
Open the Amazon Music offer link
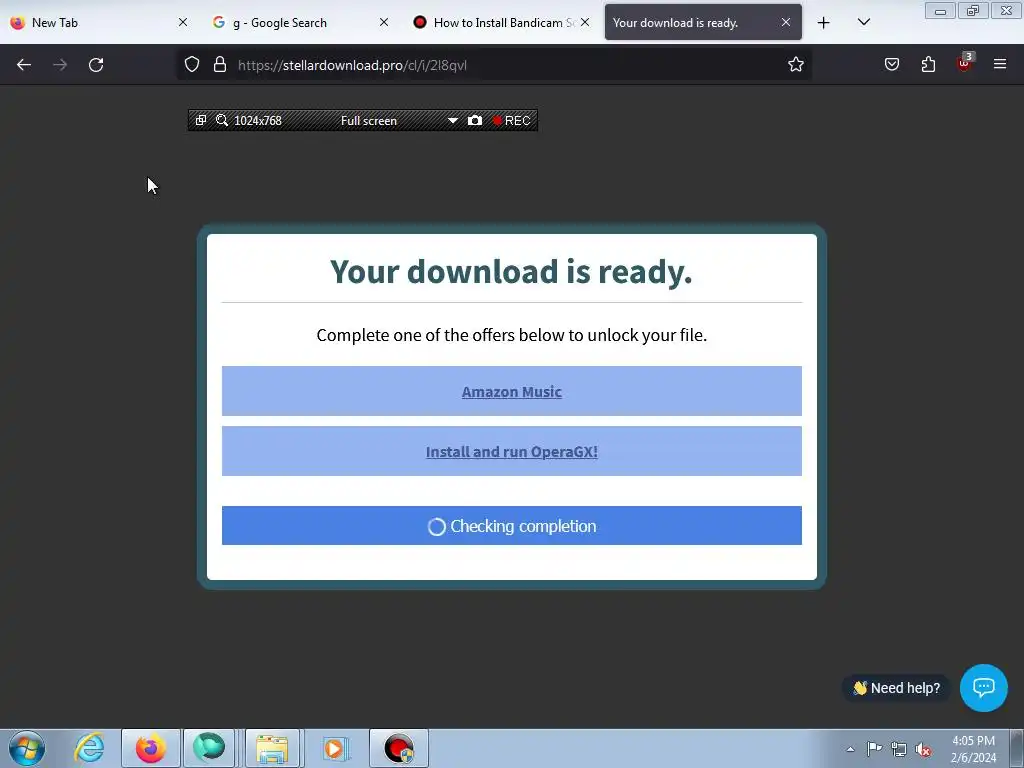click(x=511, y=392)
